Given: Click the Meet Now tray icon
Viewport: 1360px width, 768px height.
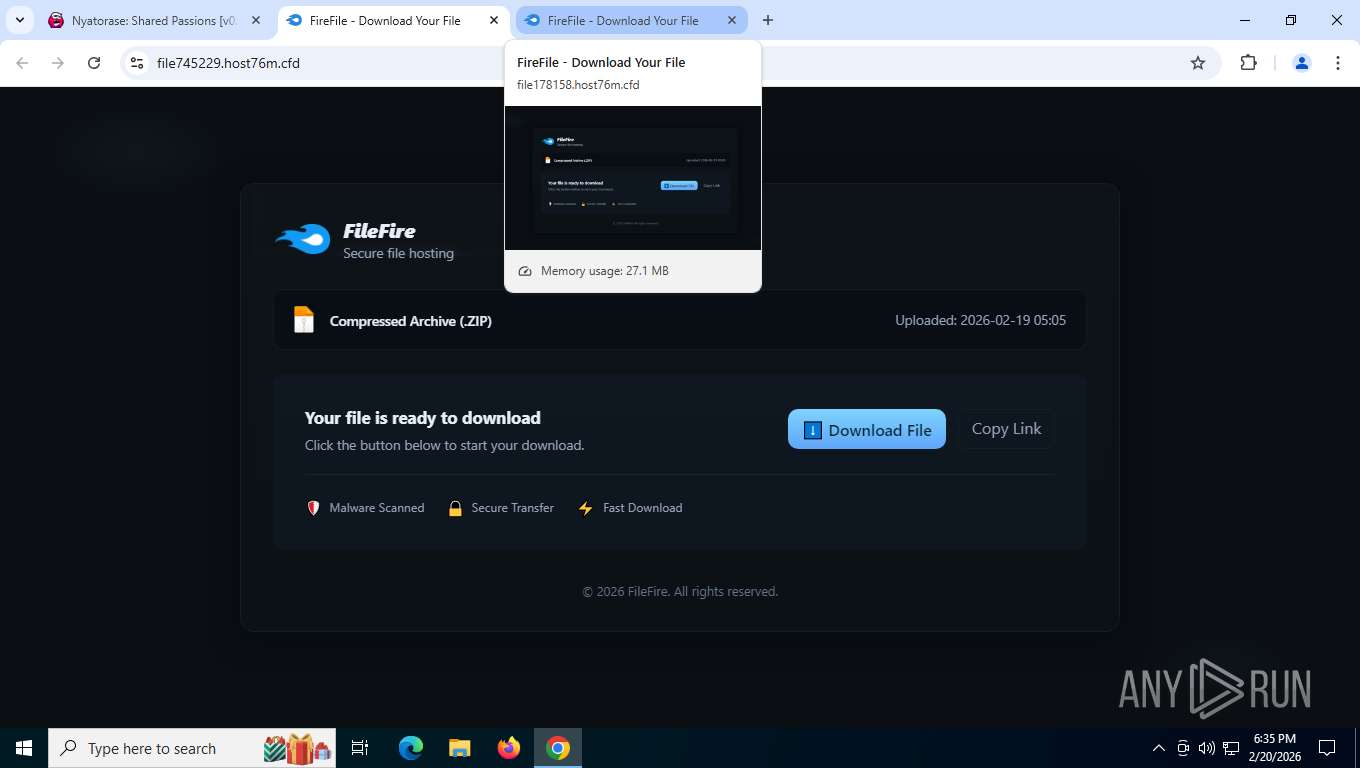Looking at the screenshot, I should tap(1183, 748).
